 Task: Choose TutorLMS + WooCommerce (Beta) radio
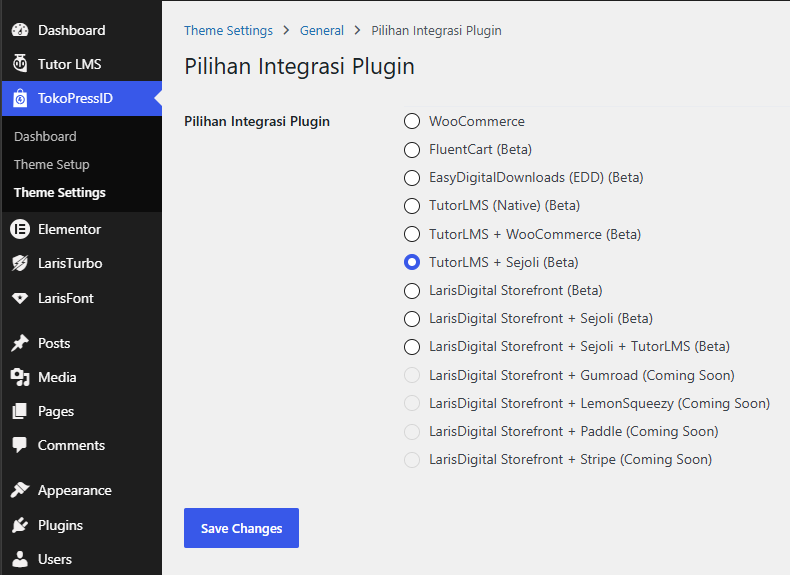(412, 234)
